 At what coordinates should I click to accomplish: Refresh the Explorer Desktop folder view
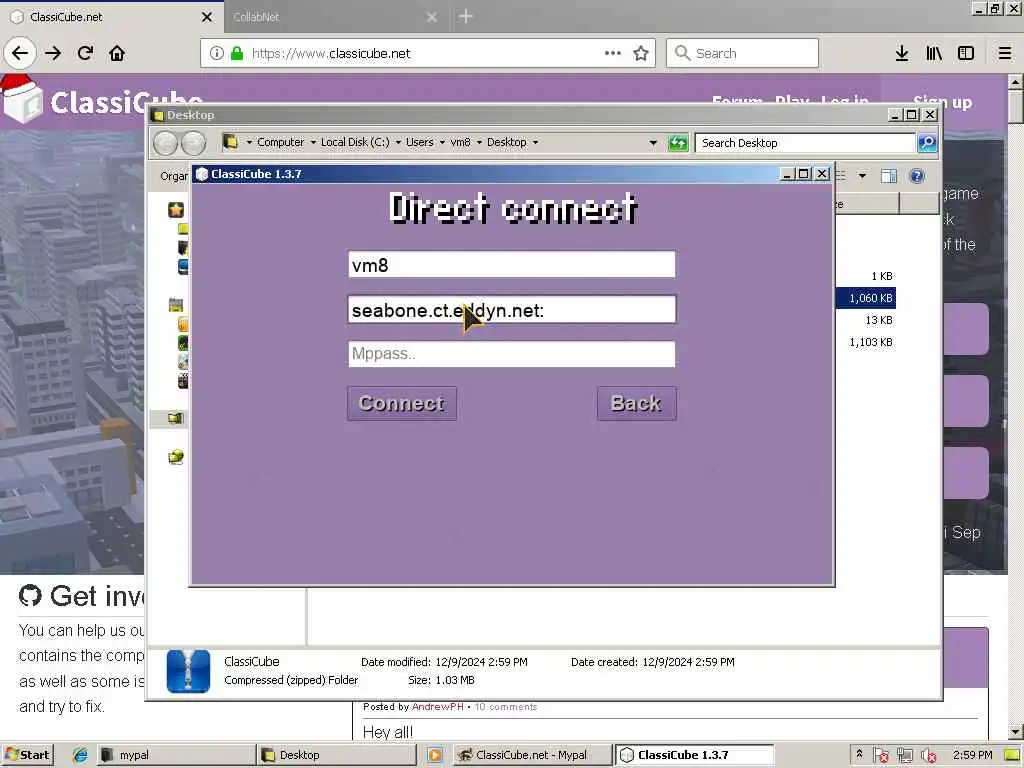[x=678, y=143]
